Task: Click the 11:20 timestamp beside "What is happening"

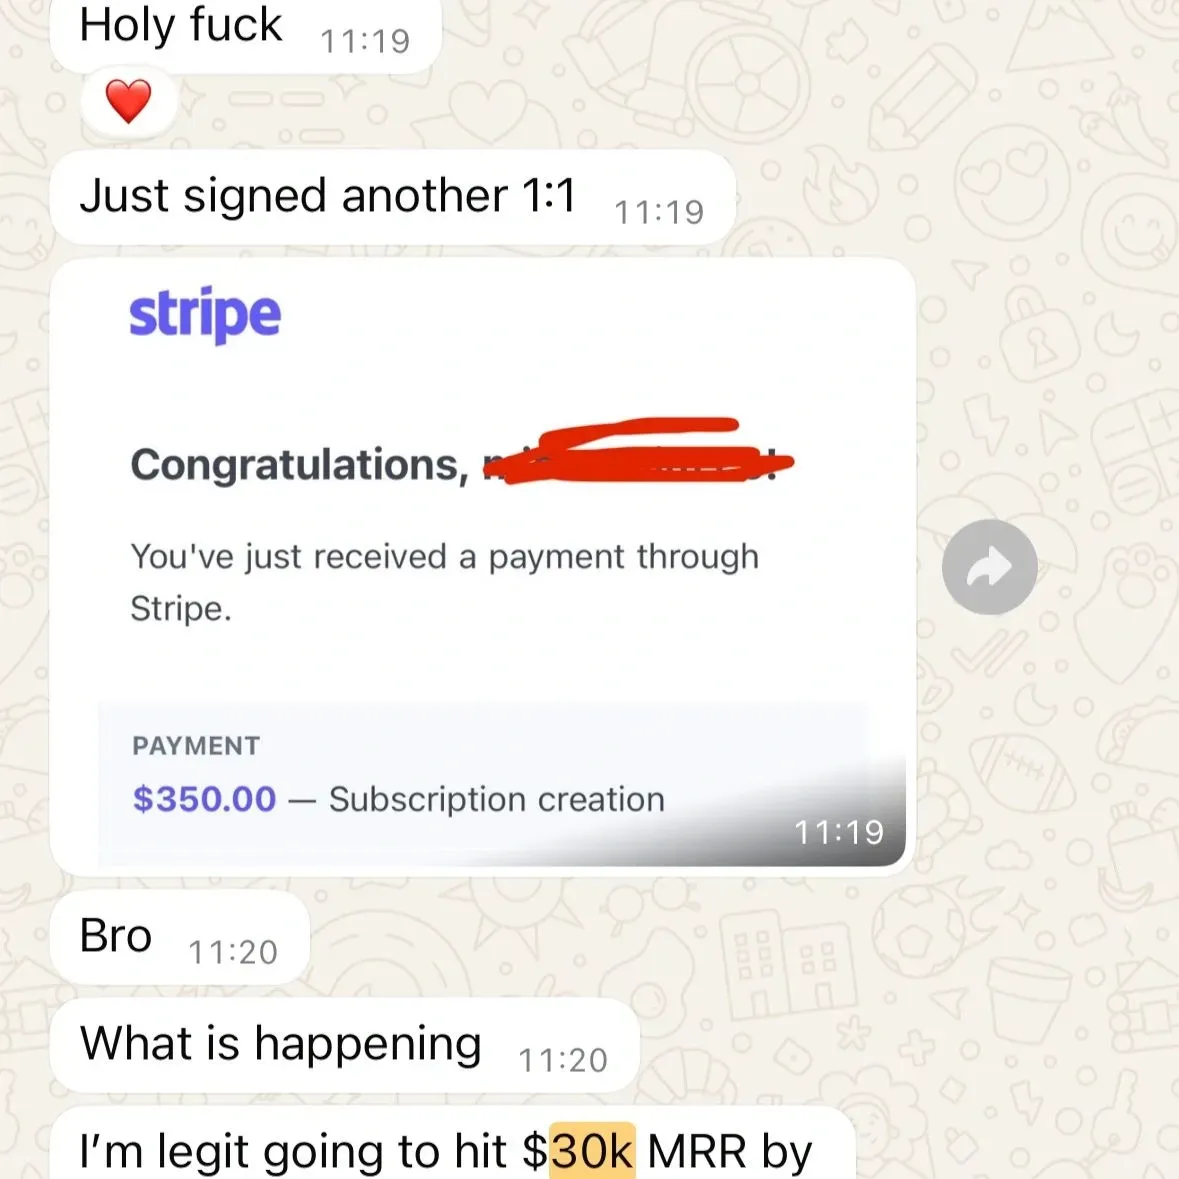Action: point(562,1060)
